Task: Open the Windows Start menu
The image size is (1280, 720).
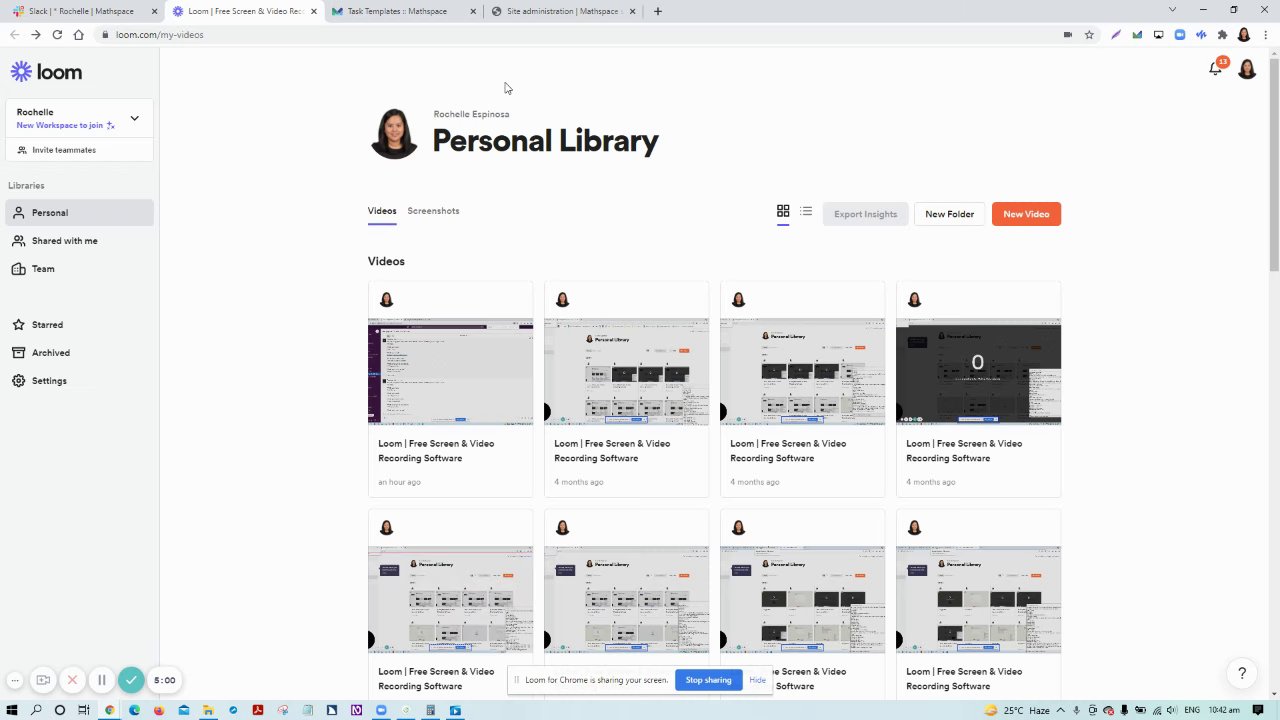Action: [x=12, y=710]
